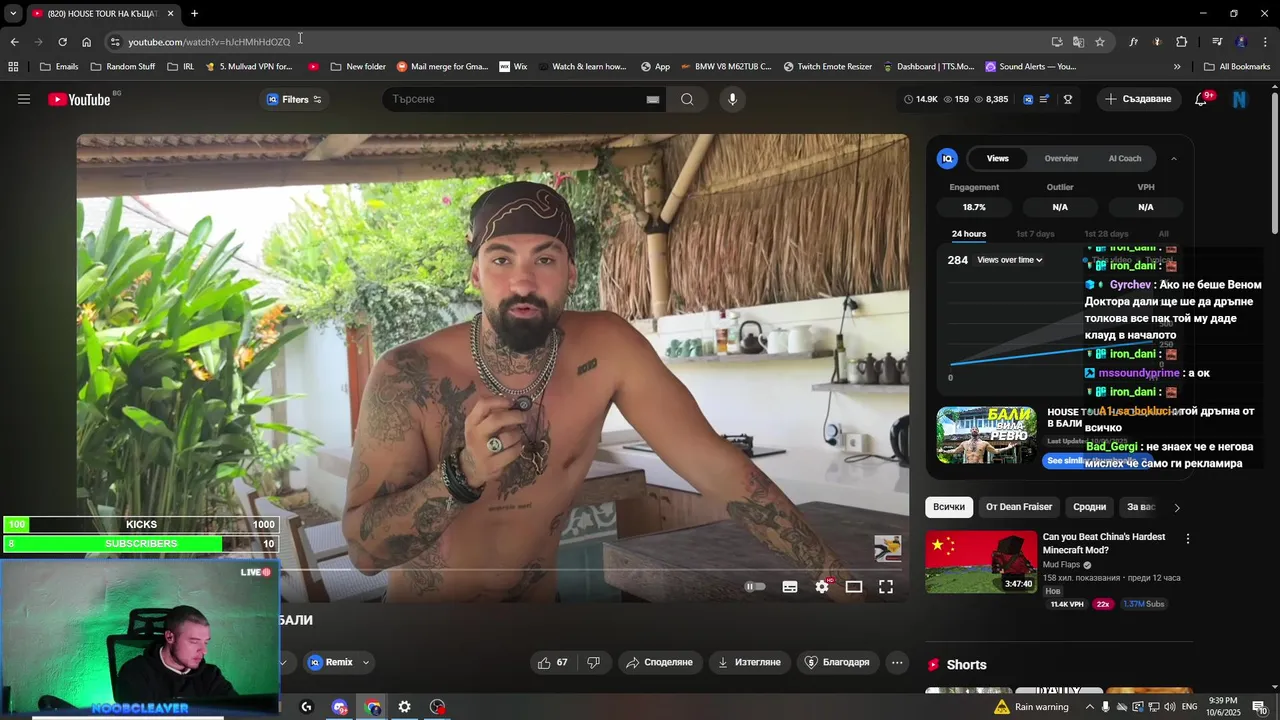The height and width of the screenshot is (720, 1280).
Task: Click the Изтегляне download button
Action: [749, 662]
